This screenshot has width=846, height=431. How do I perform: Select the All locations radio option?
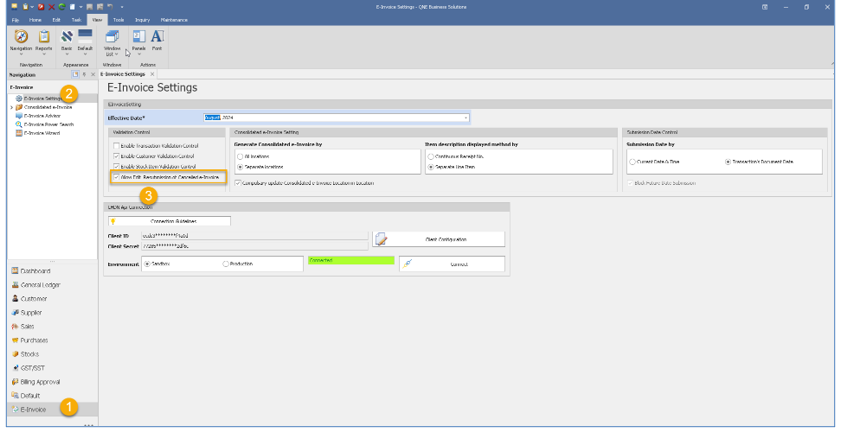(241, 156)
